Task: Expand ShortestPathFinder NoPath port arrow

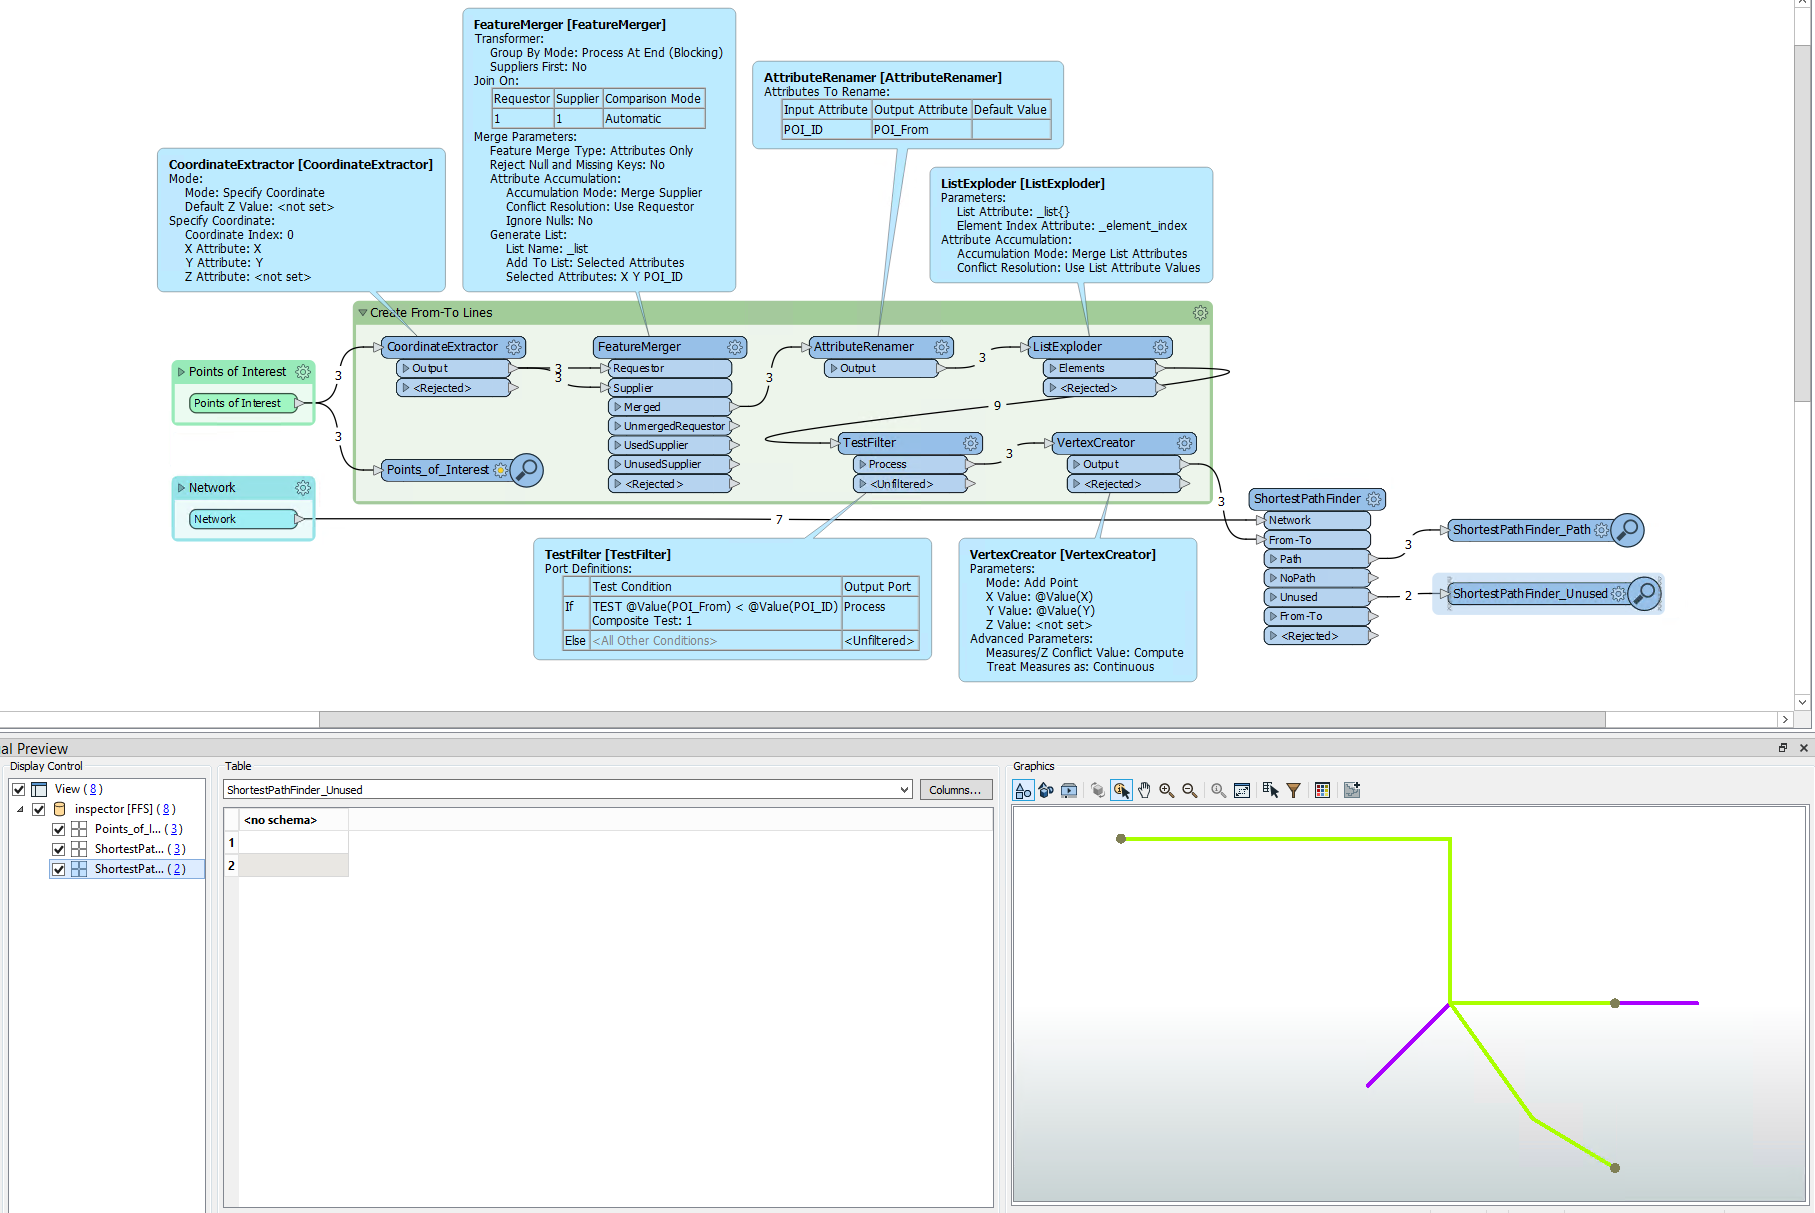Action: tap(1274, 578)
